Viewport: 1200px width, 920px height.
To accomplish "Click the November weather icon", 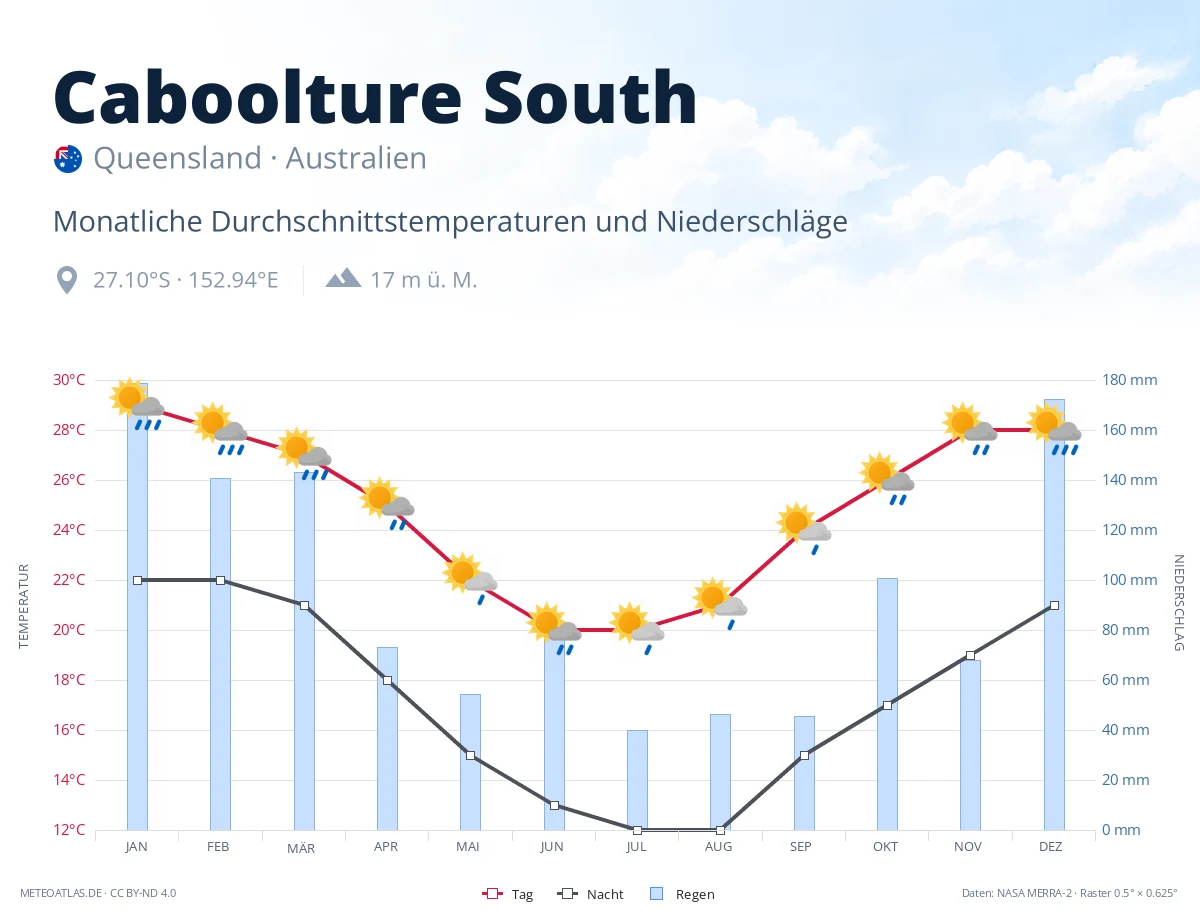I will coord(972,429).
